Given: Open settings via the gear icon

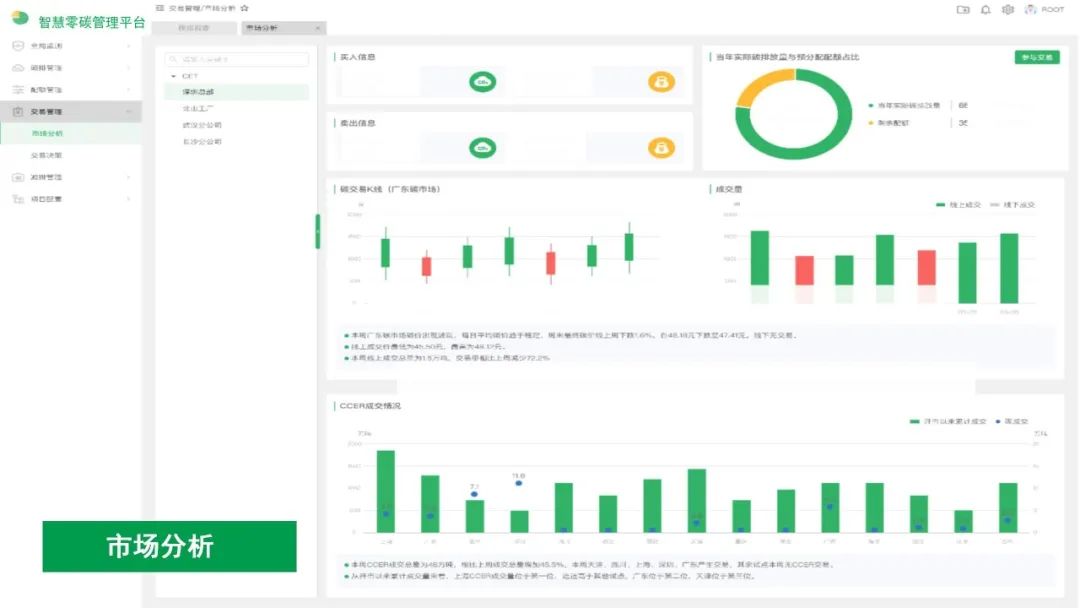Looking at the screenshot, I should pyautogui.click(x=1008, y=10).
